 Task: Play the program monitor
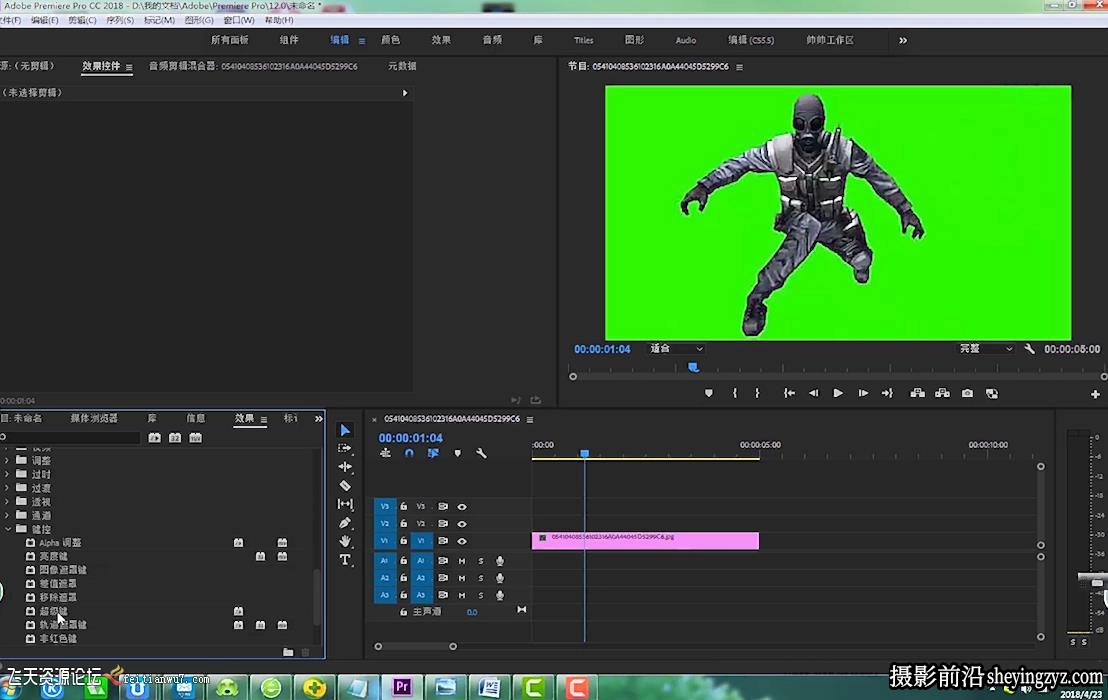838,393
